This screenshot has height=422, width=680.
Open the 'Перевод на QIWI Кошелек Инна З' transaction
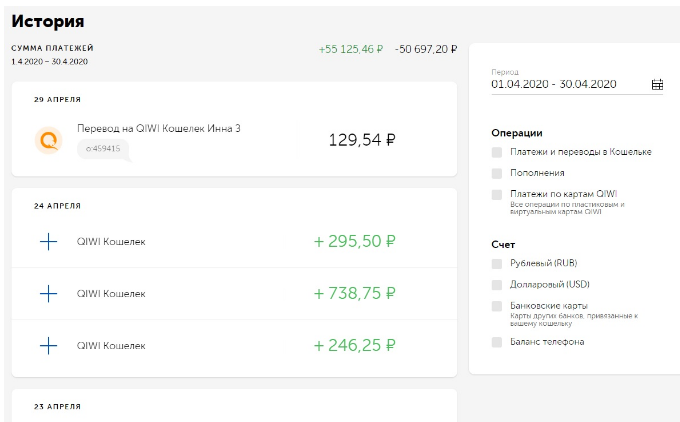click(x=234, y=141)
